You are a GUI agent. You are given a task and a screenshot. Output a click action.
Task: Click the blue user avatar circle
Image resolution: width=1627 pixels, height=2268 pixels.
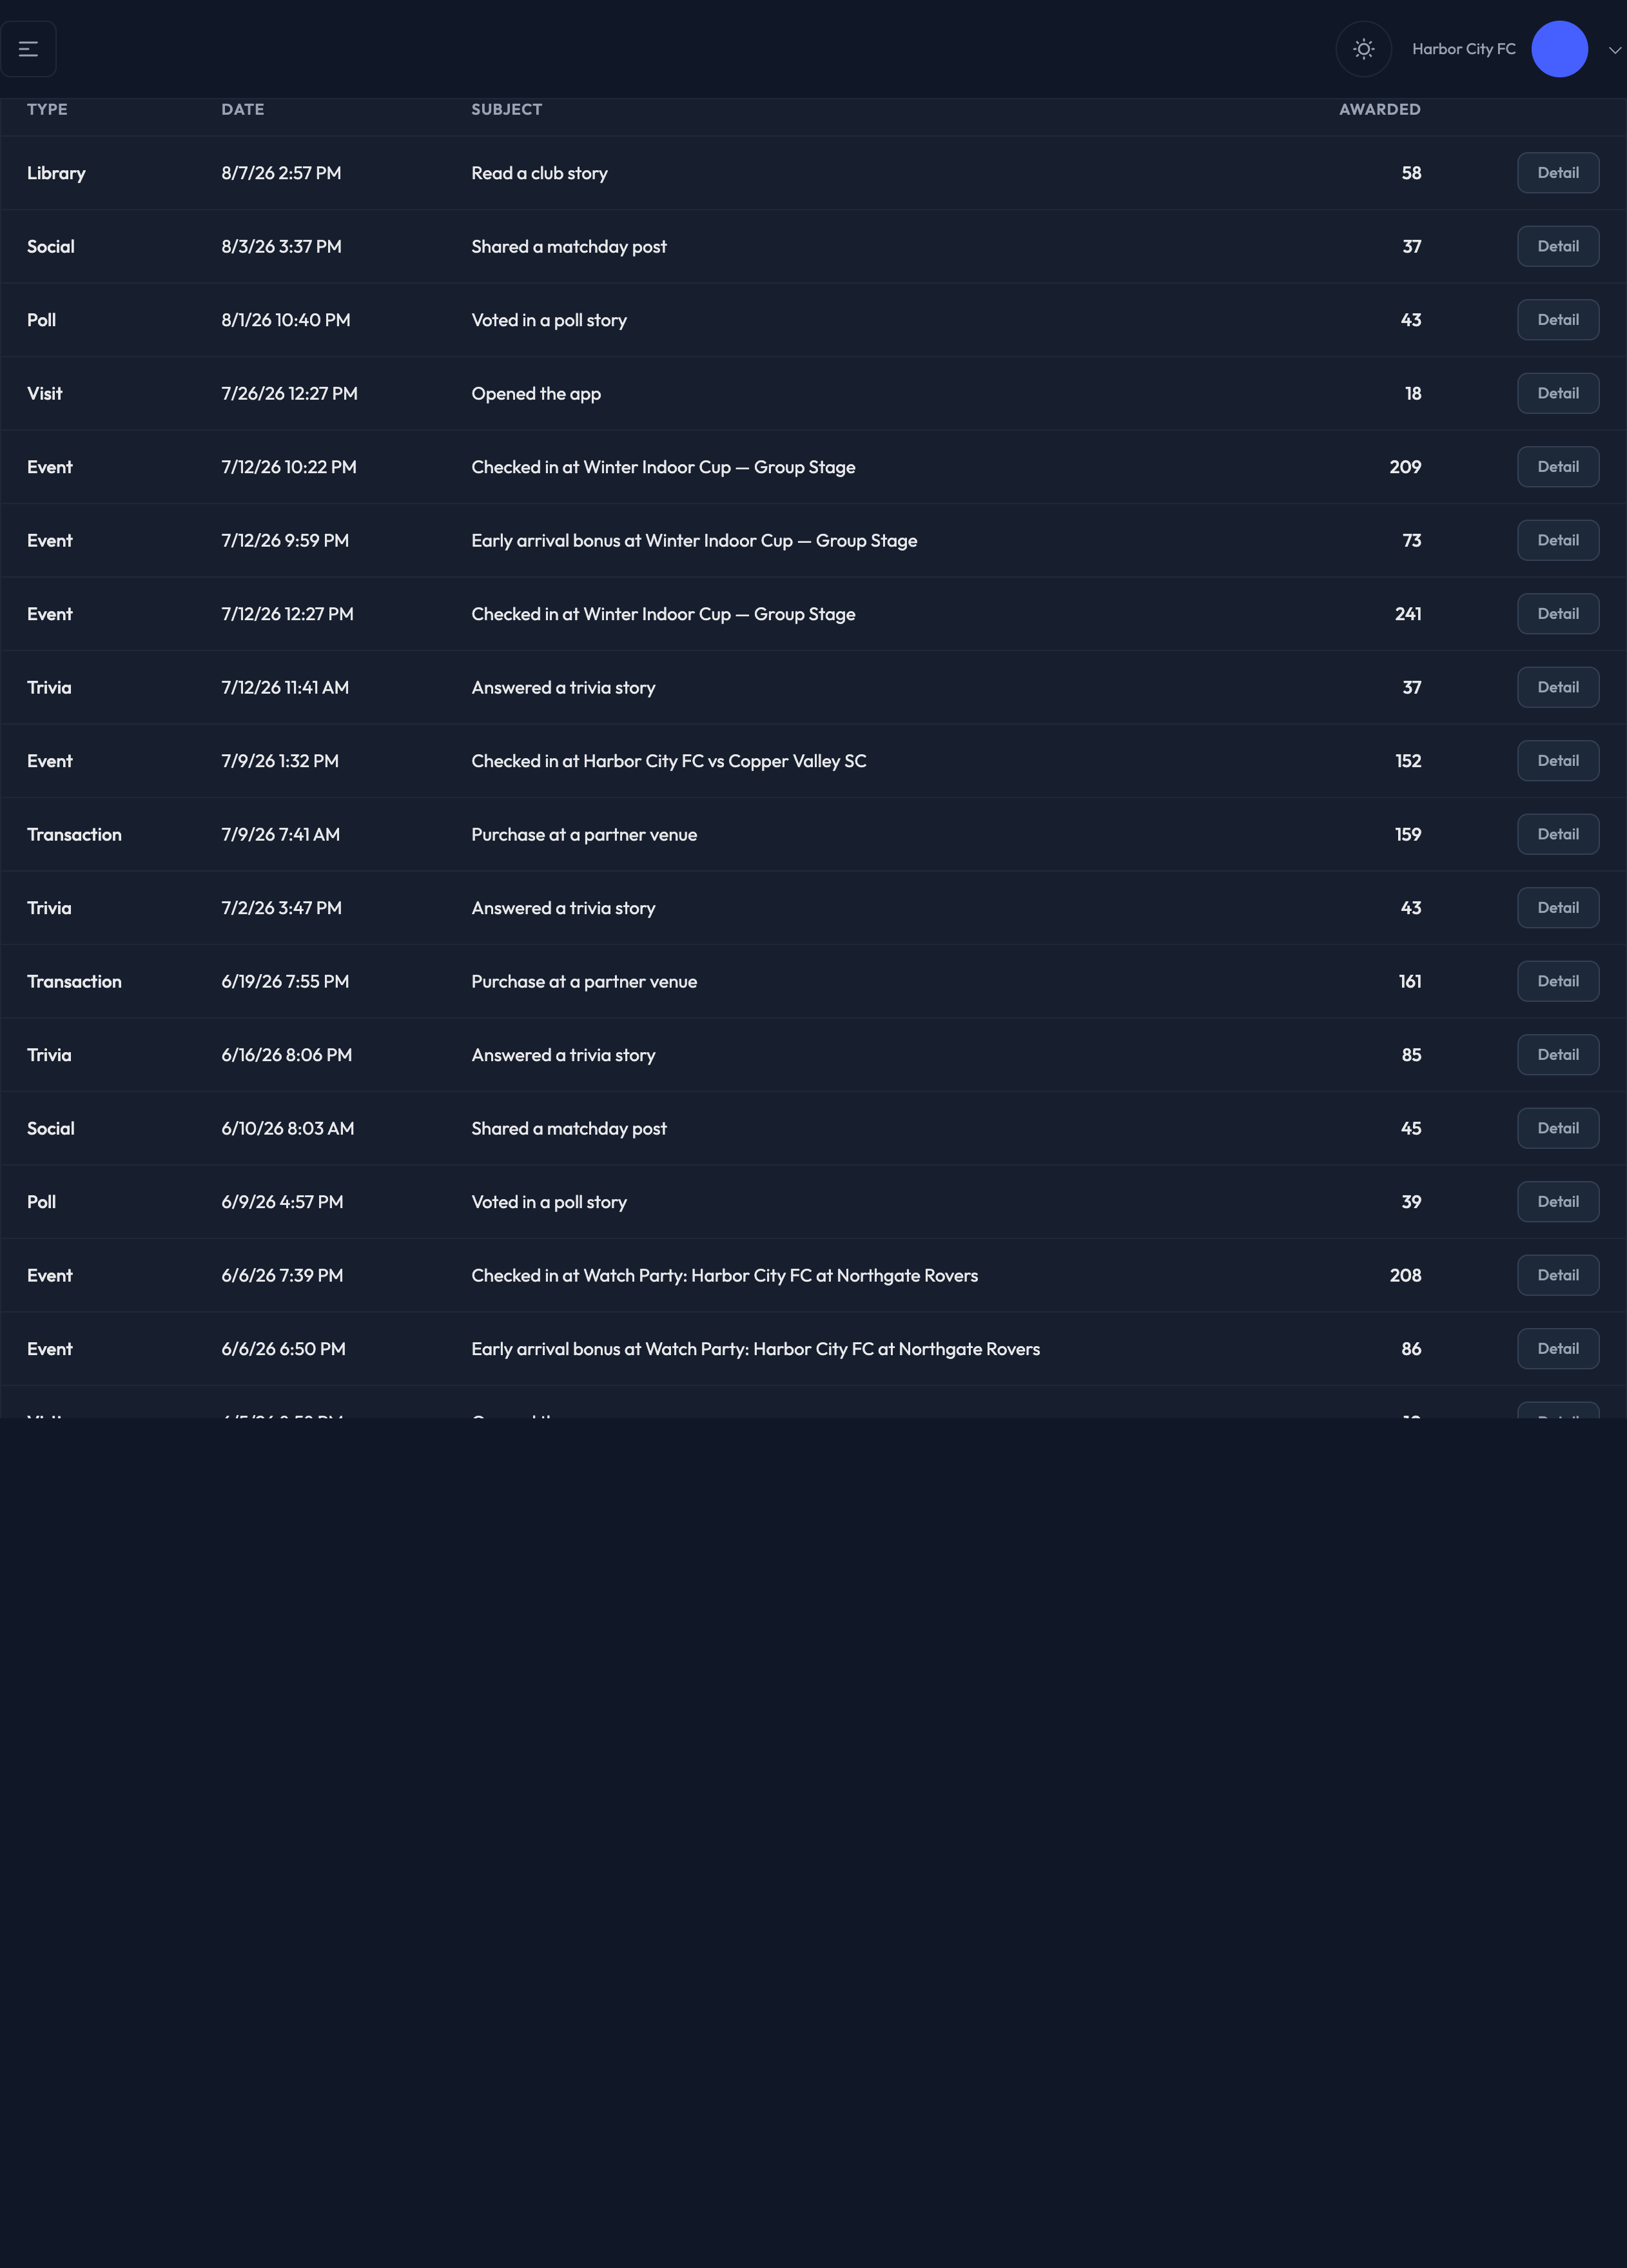tap(1559, 49)
